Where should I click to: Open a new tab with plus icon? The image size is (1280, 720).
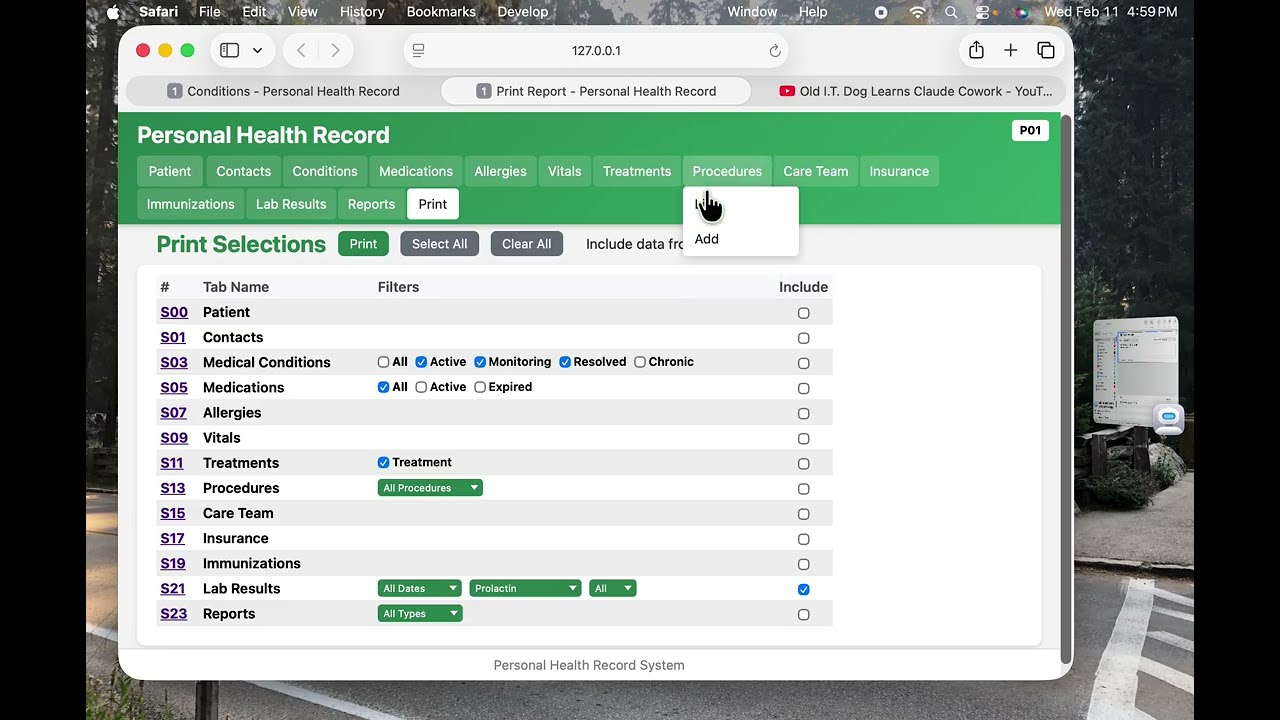tap(1010, 50)
